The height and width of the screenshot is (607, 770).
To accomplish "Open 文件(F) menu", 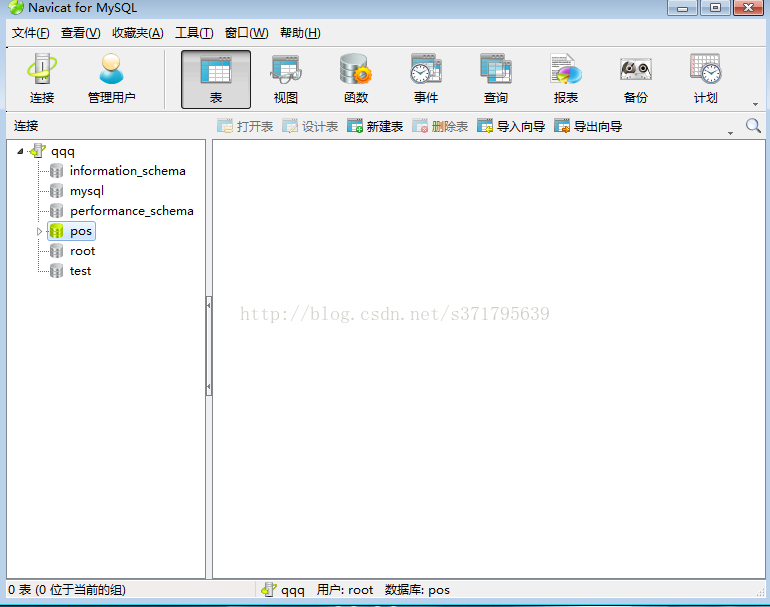I will click(x=30, y=33).
